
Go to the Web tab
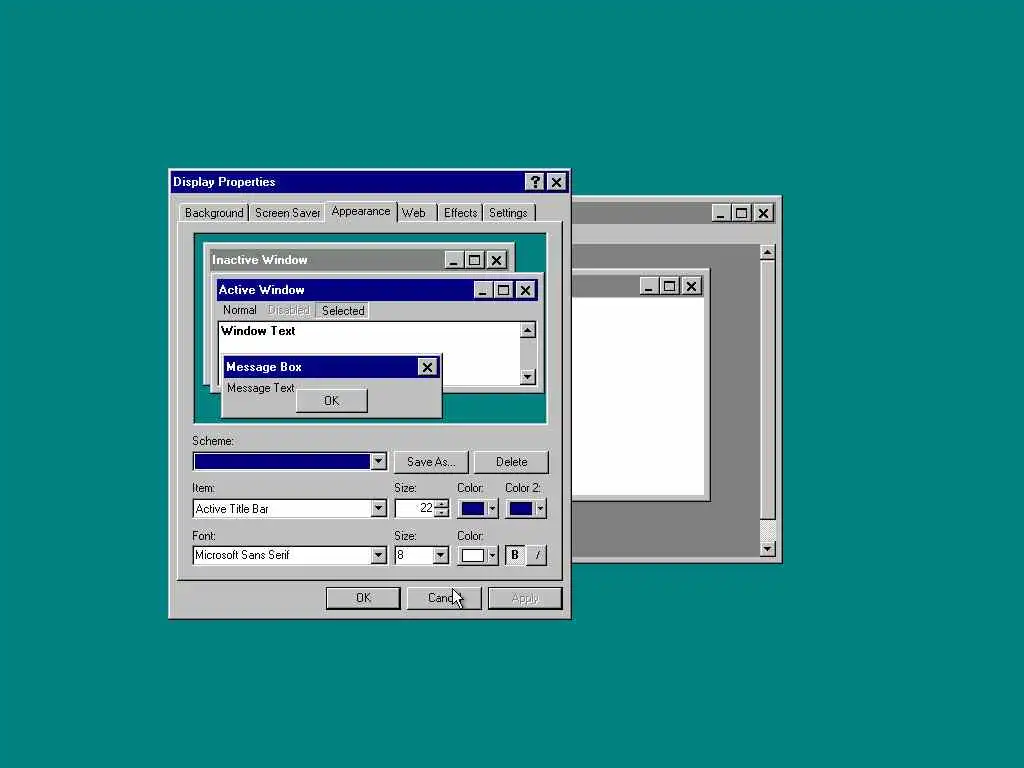(413, 213)
